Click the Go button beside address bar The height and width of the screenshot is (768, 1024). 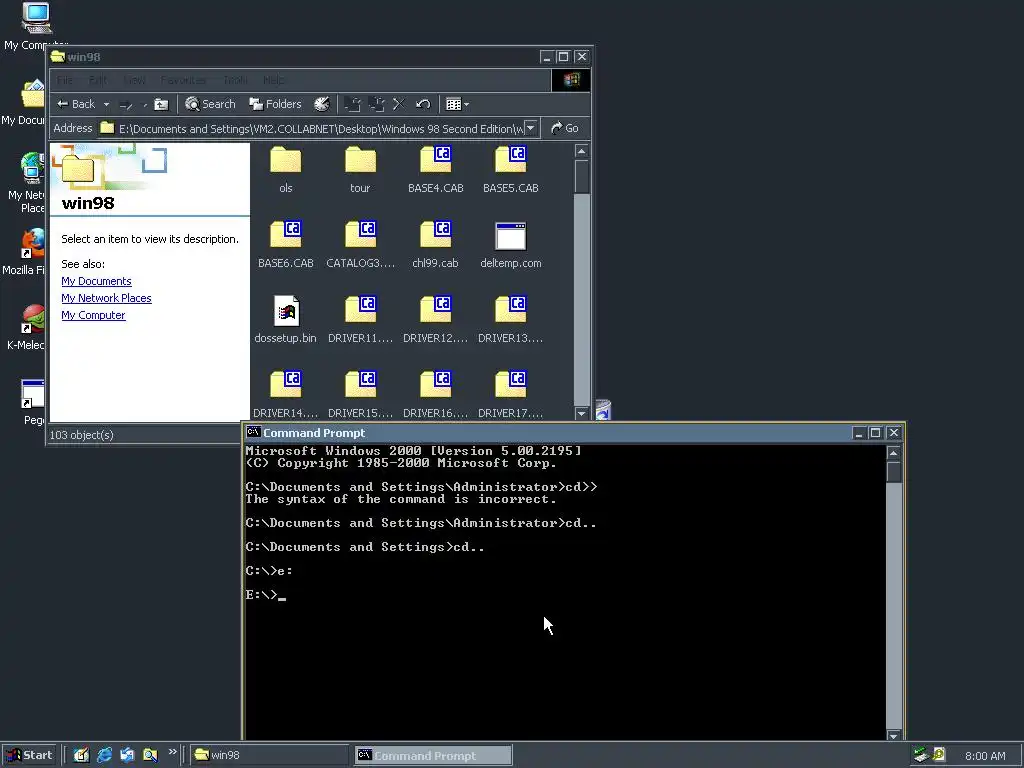(x=565, y=129)
